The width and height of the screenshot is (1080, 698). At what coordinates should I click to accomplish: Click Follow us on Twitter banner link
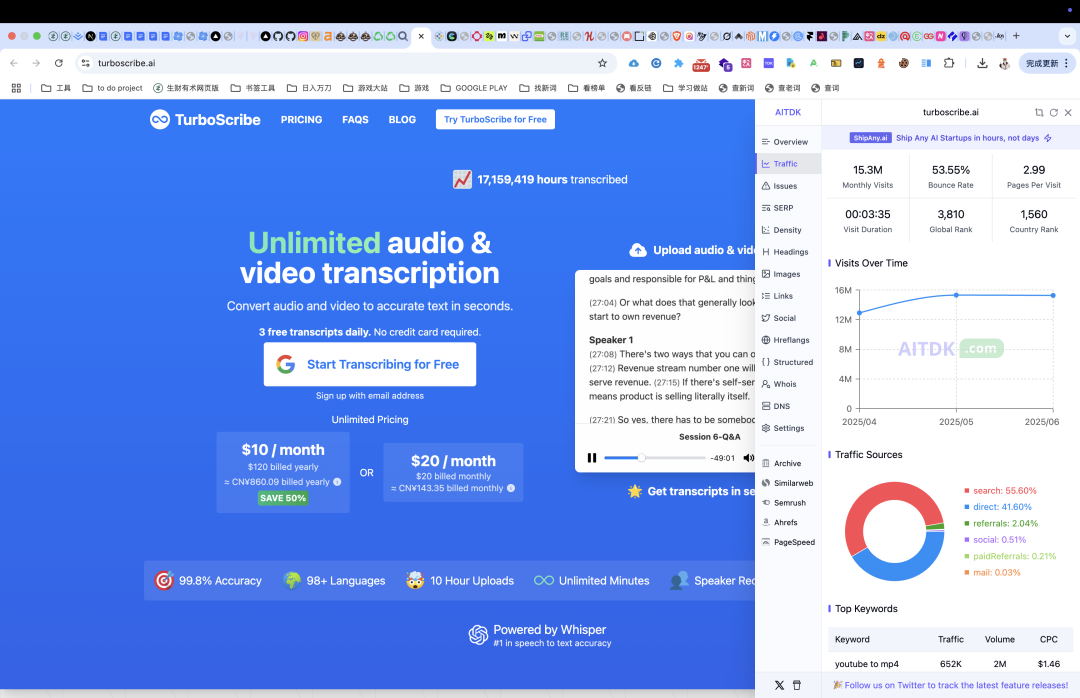tap(951, 686)
